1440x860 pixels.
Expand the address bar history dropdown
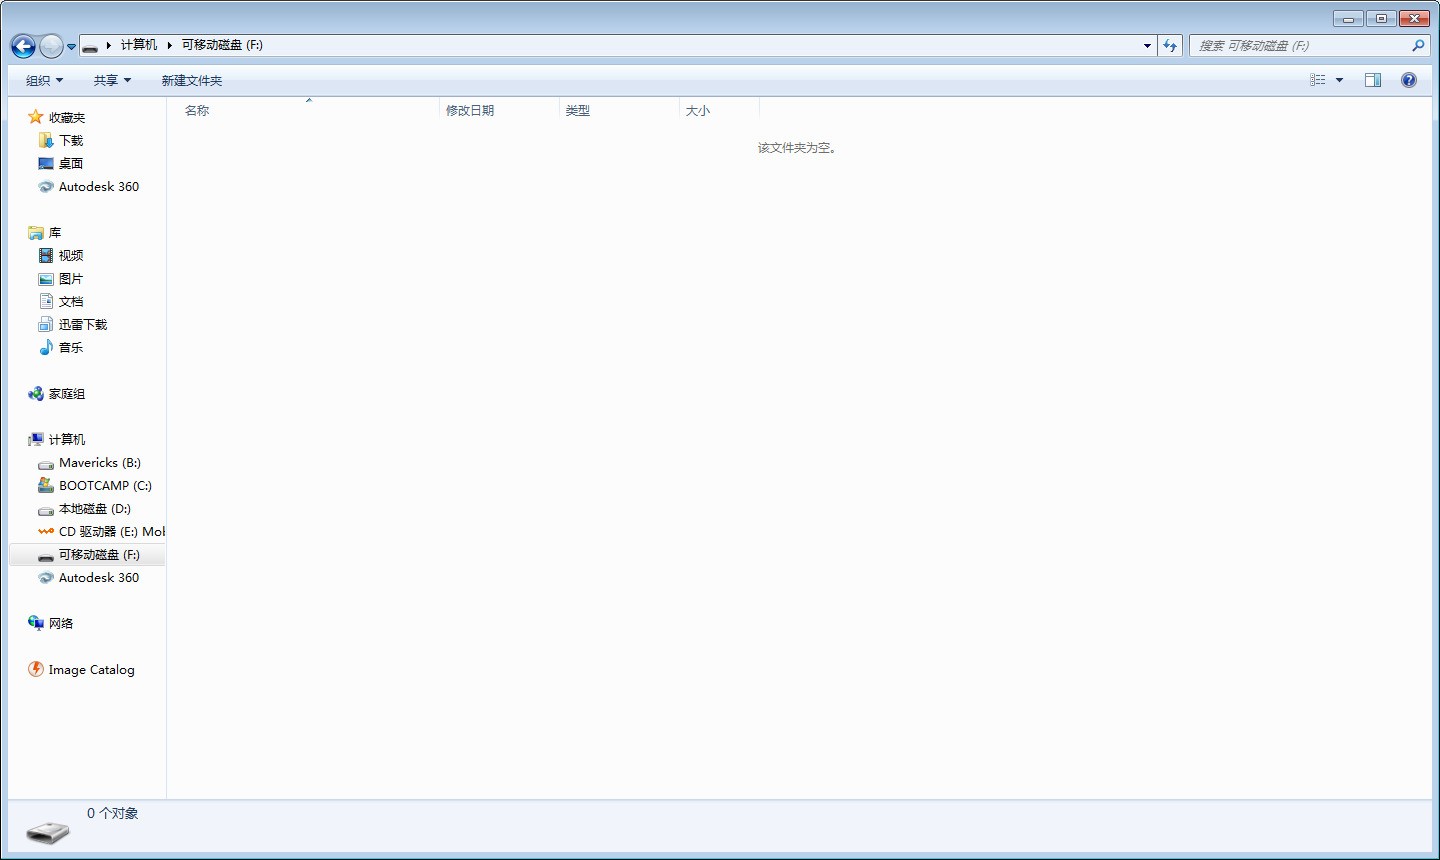[x=1147, y=46]
